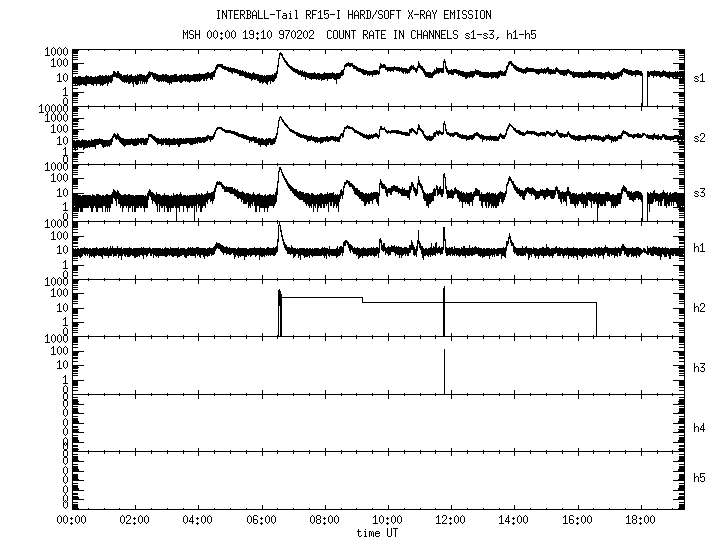Click the h1 channel label
The height and width of the screenshot is (550, 720).
(698, 249)
